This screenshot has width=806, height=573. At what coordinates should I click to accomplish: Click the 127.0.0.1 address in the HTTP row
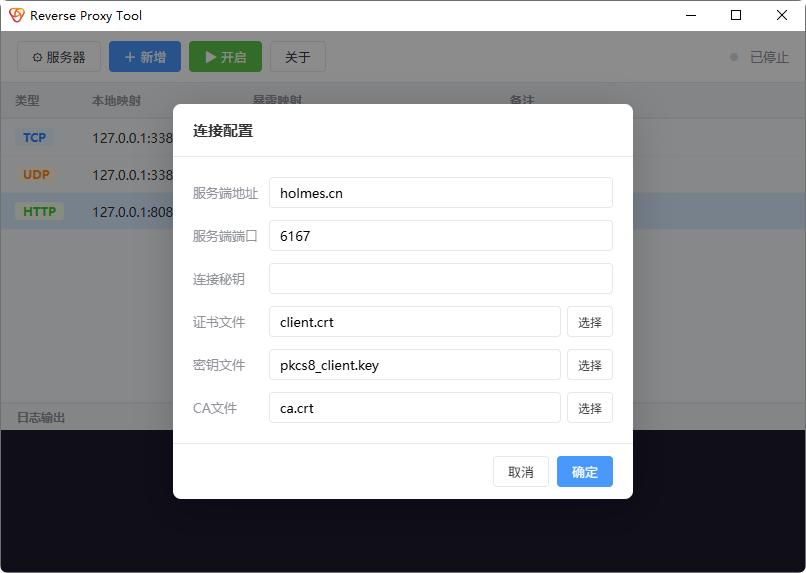coord(132,212)
